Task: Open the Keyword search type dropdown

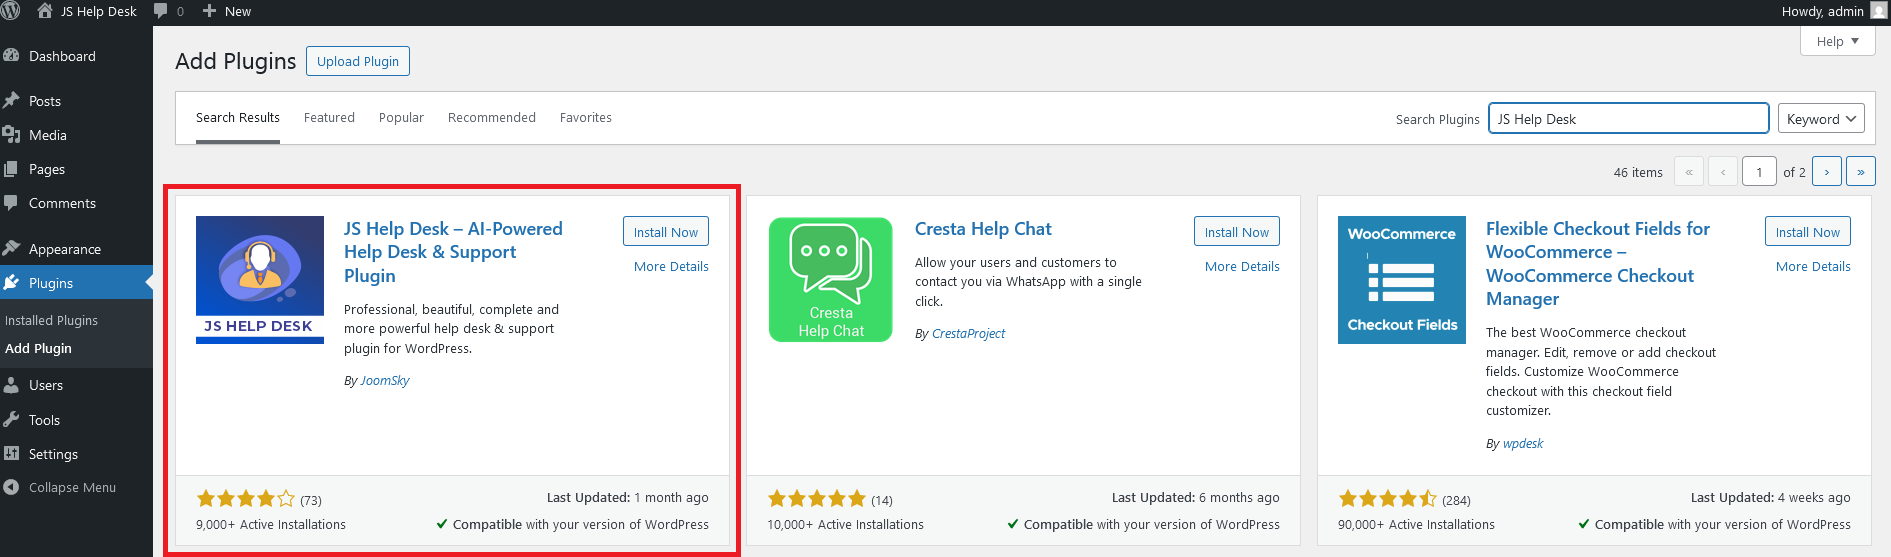Action: point(1820,119)
